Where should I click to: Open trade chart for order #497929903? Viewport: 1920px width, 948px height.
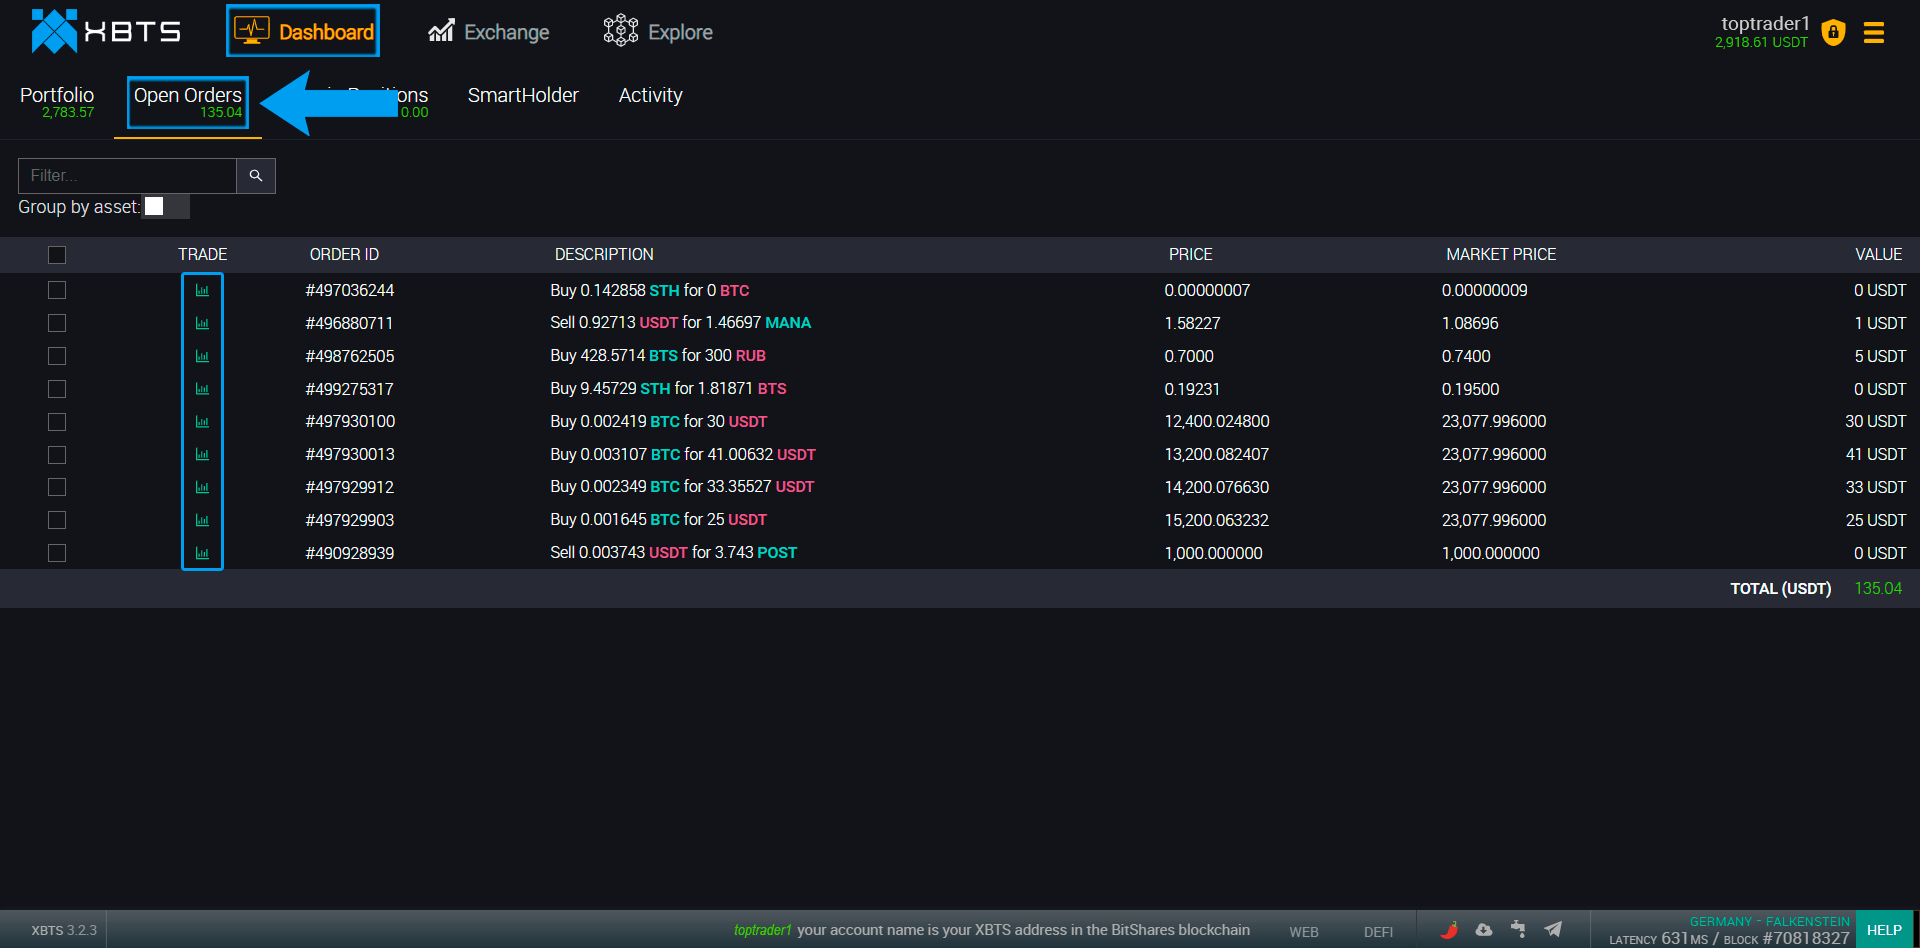click(202, 520)
